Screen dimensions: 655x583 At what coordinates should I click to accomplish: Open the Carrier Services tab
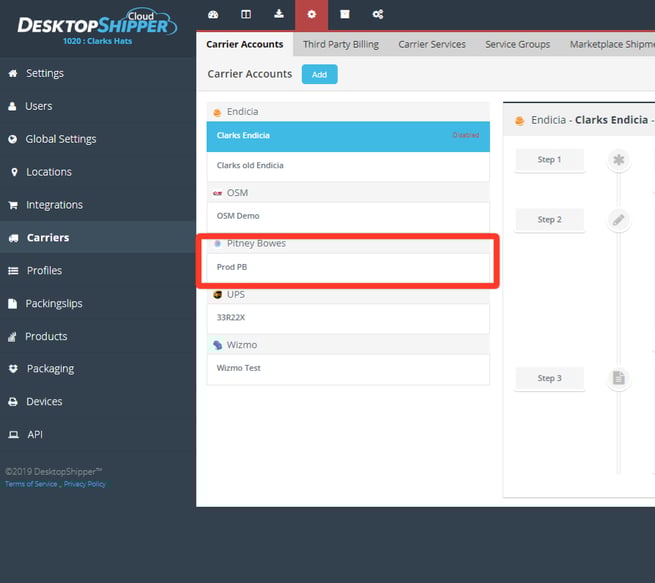(x=432, y=44)
